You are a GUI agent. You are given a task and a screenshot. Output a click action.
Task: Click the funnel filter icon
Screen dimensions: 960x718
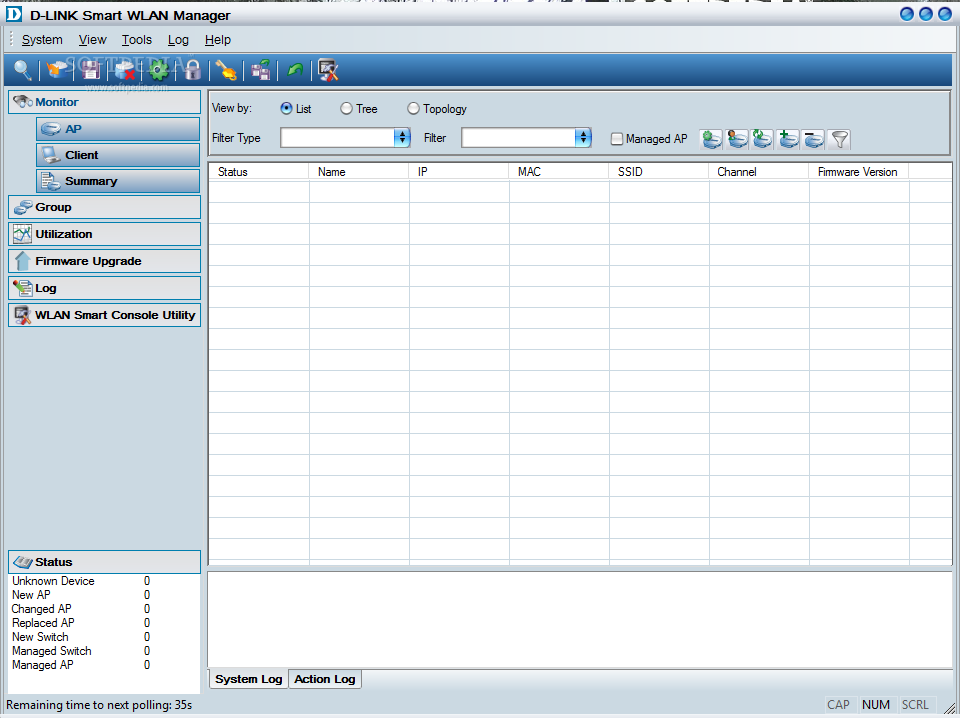[839, 139]
